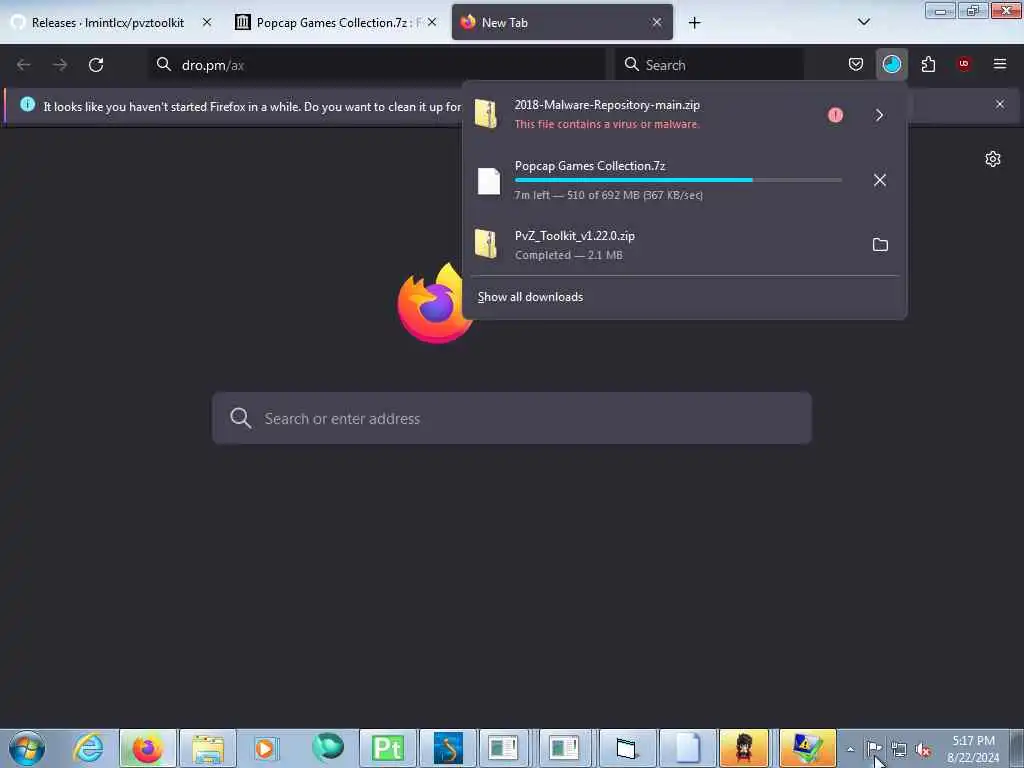Screen dimensions: 1024x768
Task: Click the network tray icon
Action: [x=899, y=749]
